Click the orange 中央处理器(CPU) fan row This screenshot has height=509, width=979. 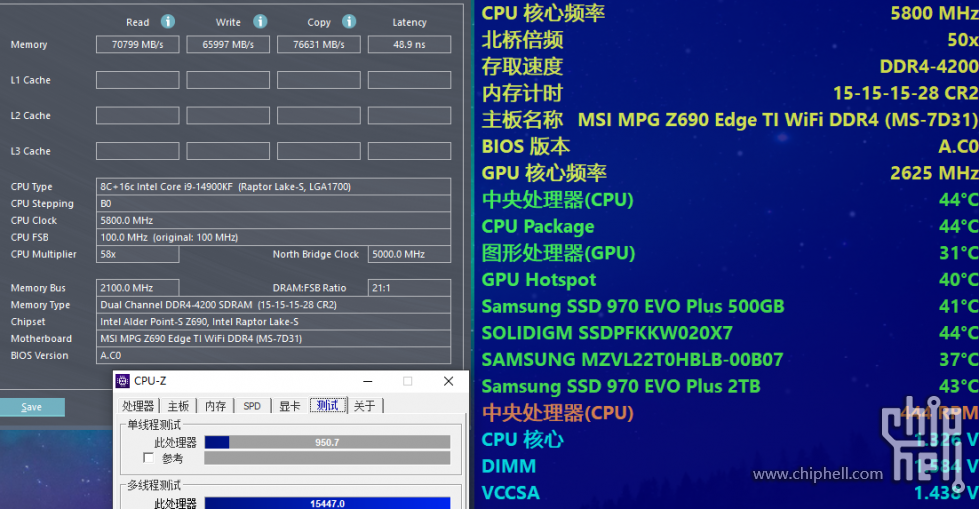coord(729,413)
